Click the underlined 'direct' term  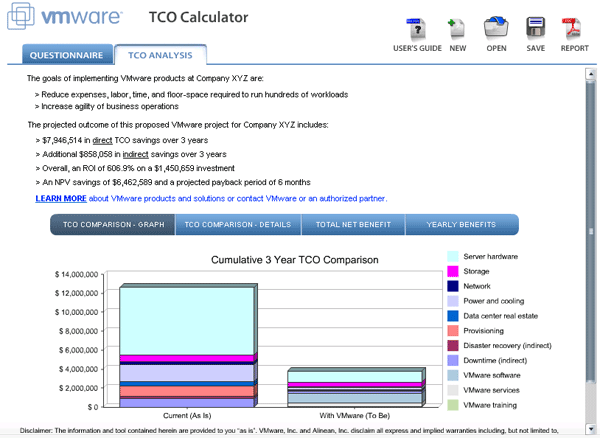(102, 140)
